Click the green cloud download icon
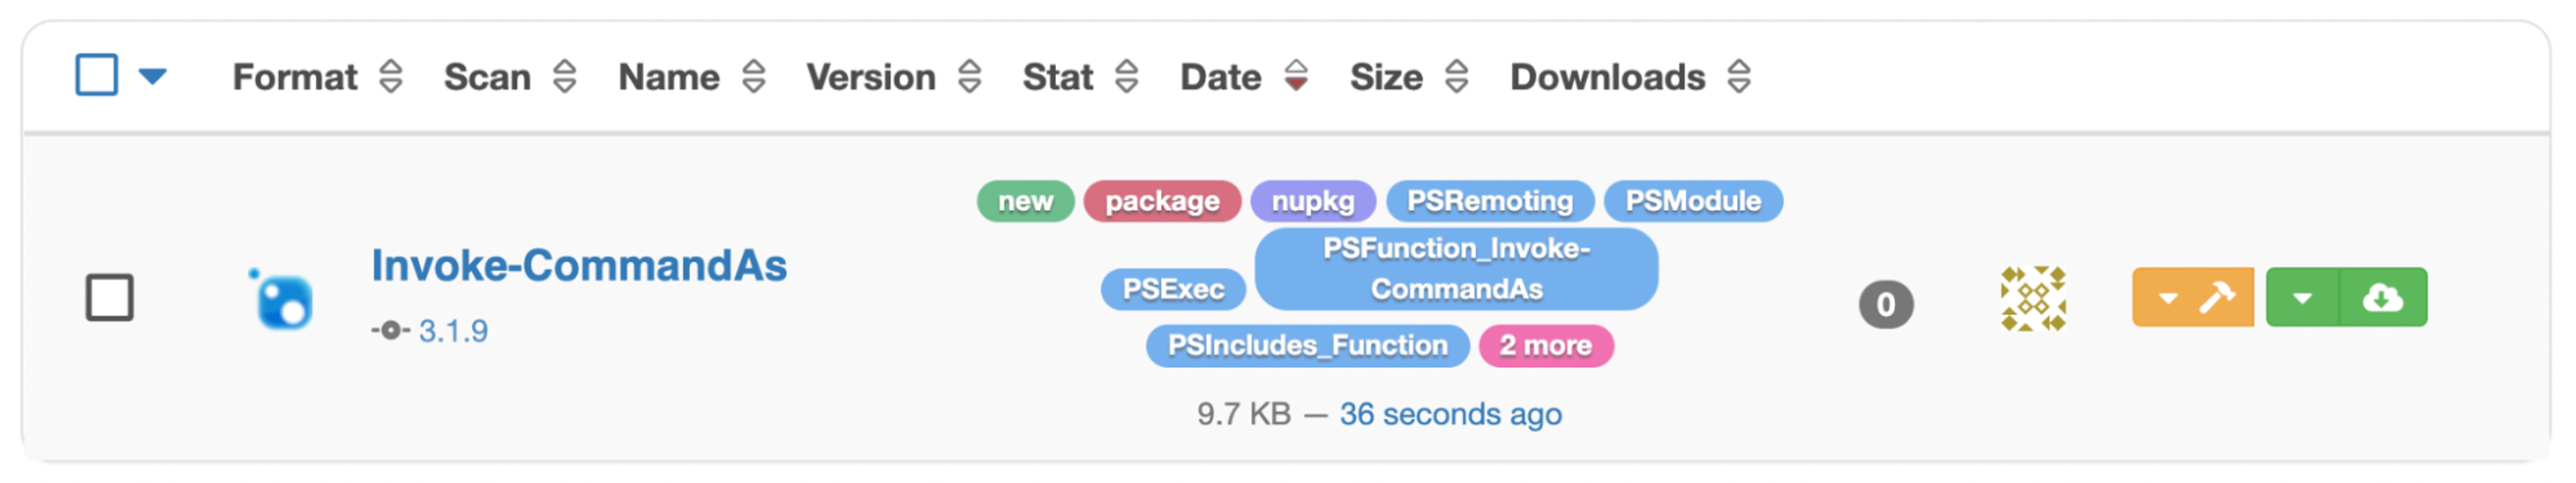2576x483 pixels. coord(2382,298)
